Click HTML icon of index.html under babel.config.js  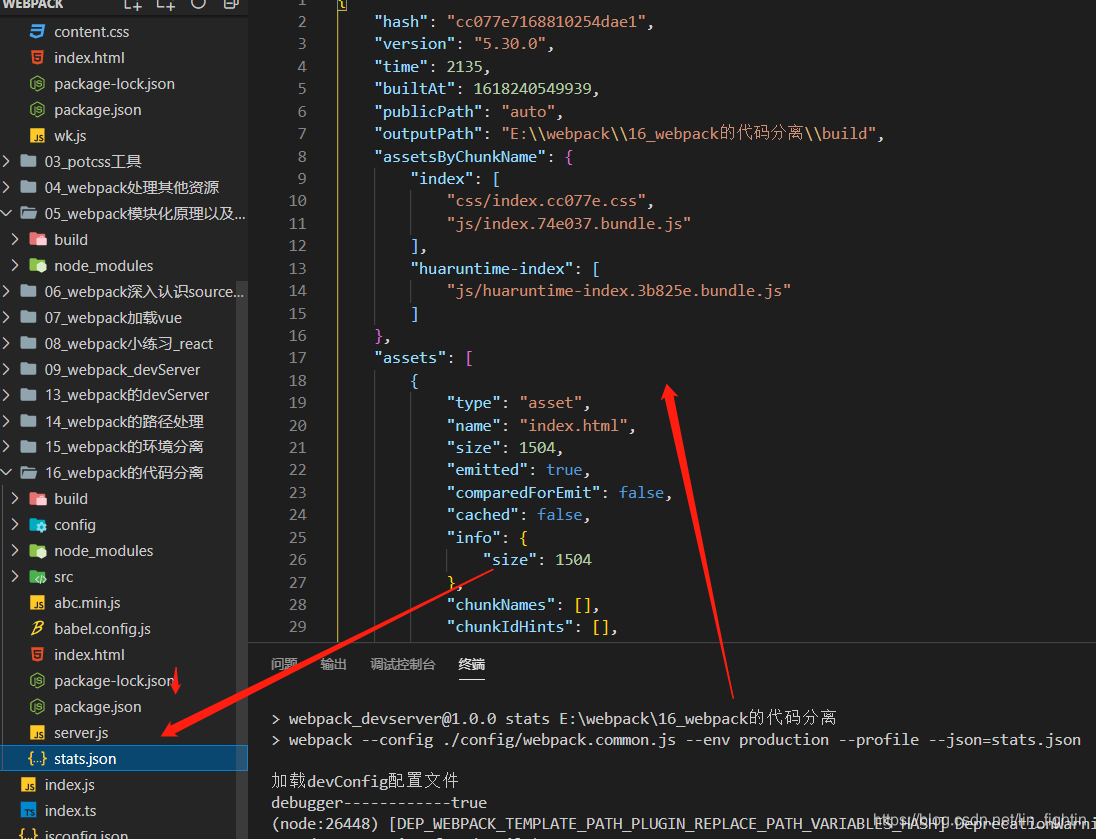click(37, 654)
